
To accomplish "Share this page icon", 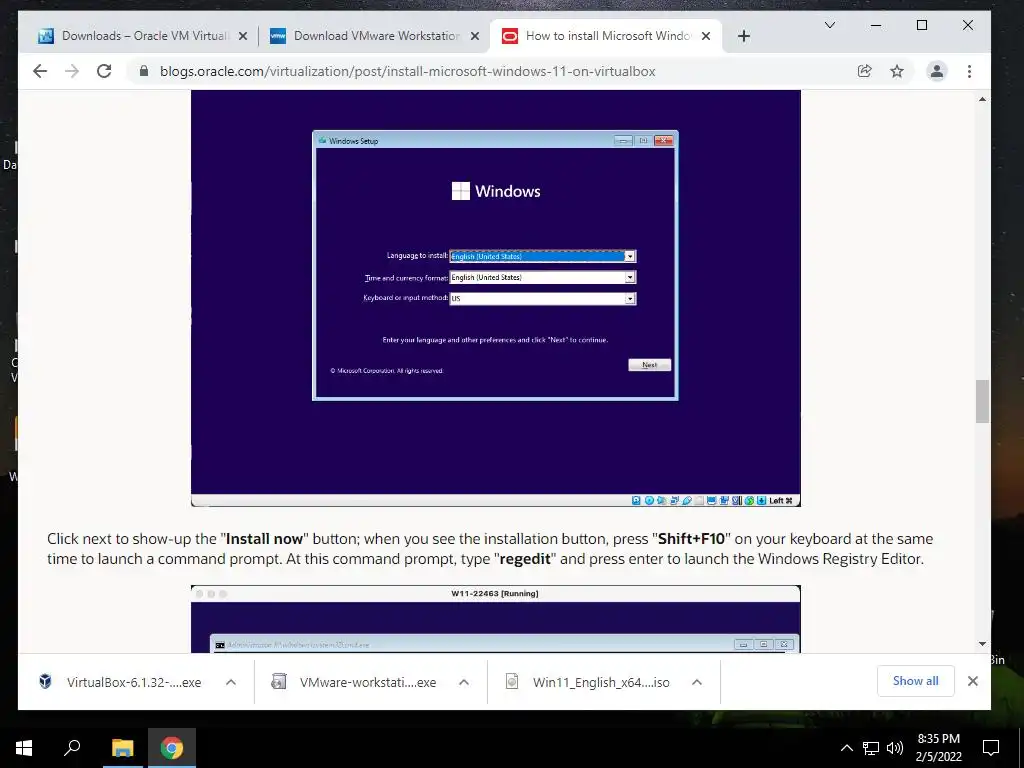I will click(865, 71).
